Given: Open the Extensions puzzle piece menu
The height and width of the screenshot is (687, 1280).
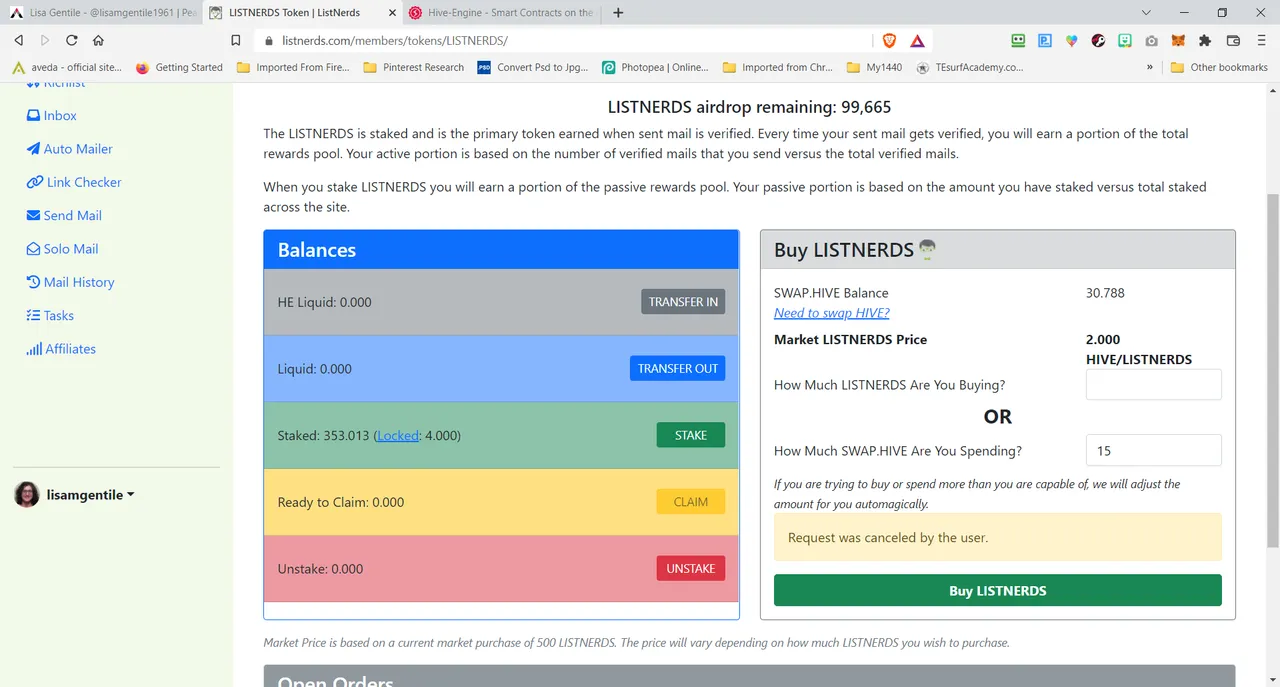Looking at the screenshot, I should coord(1205,40).
